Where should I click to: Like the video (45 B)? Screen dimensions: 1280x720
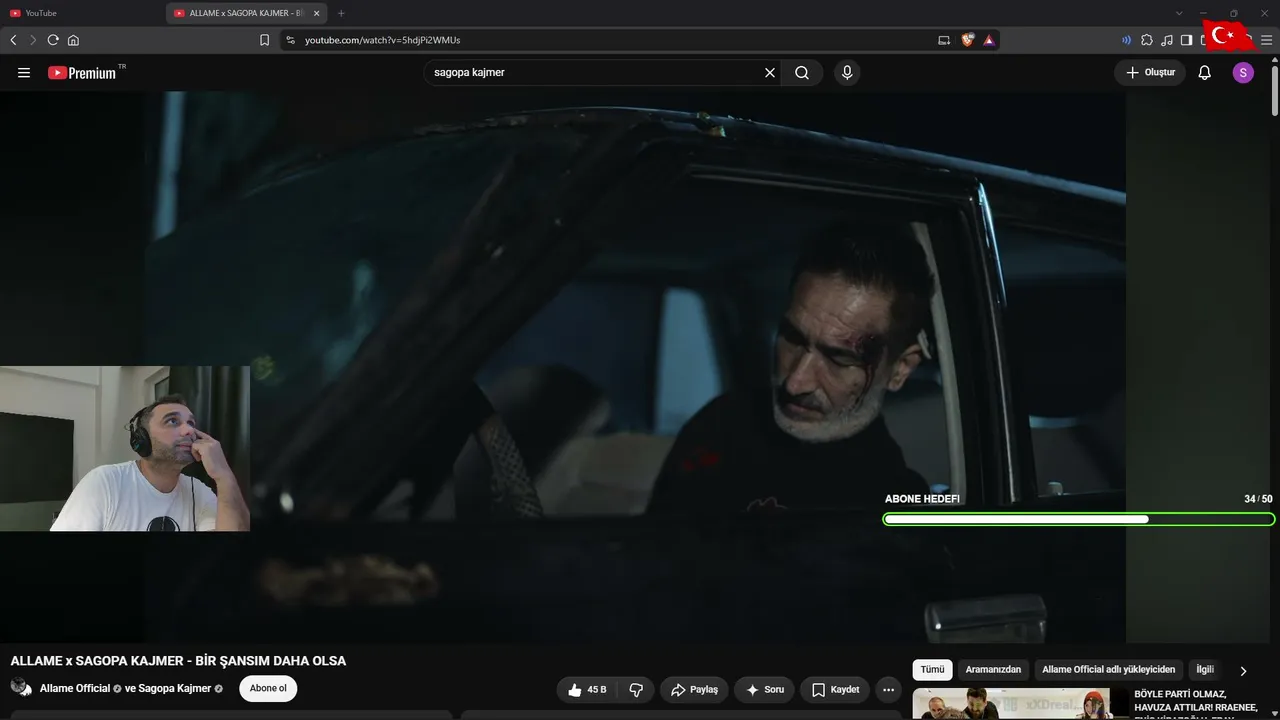coord(587,690)
